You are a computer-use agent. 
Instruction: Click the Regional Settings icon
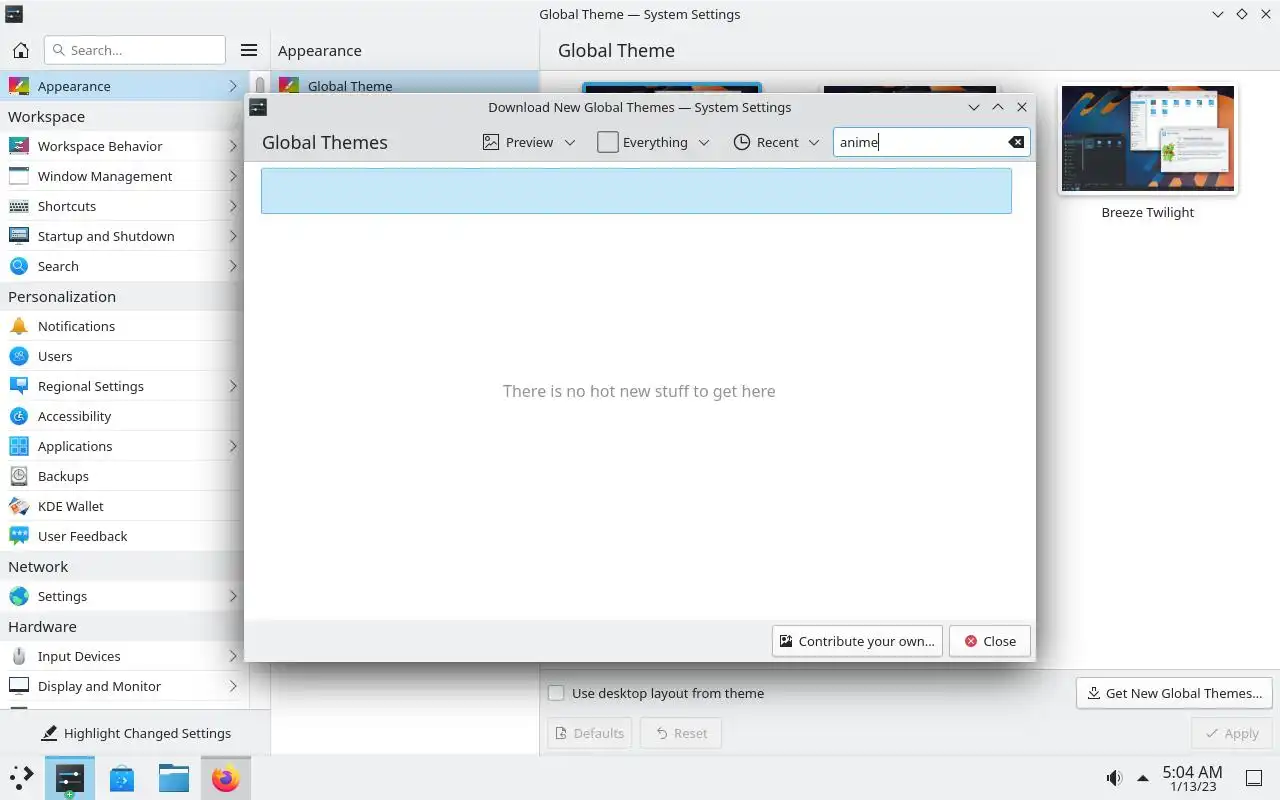[18, 386]
